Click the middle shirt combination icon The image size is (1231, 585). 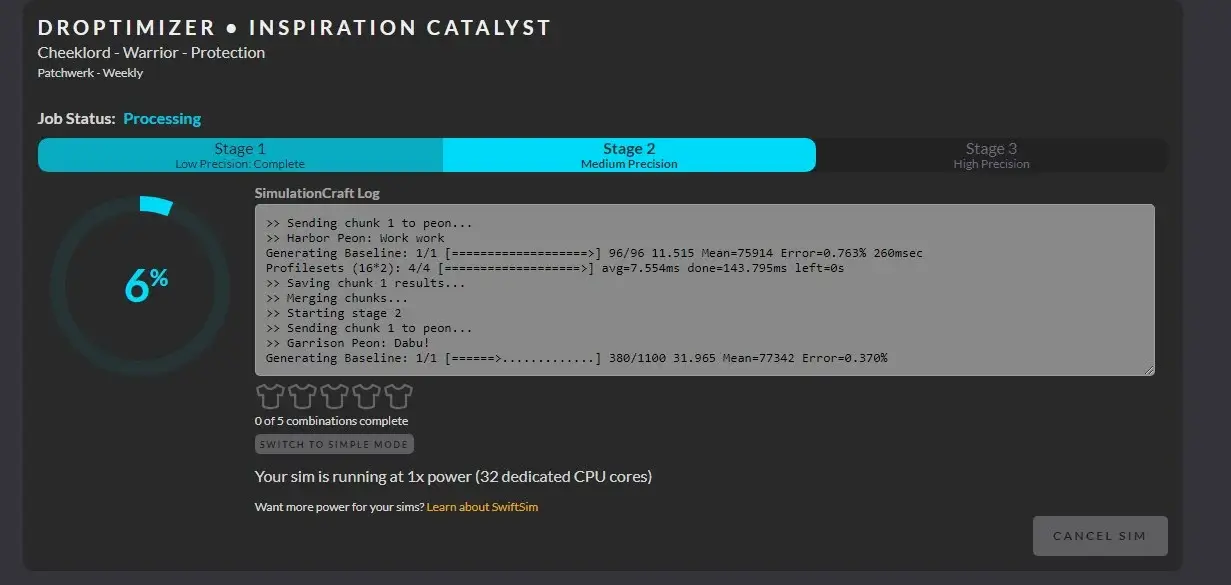tap(334, 397)
